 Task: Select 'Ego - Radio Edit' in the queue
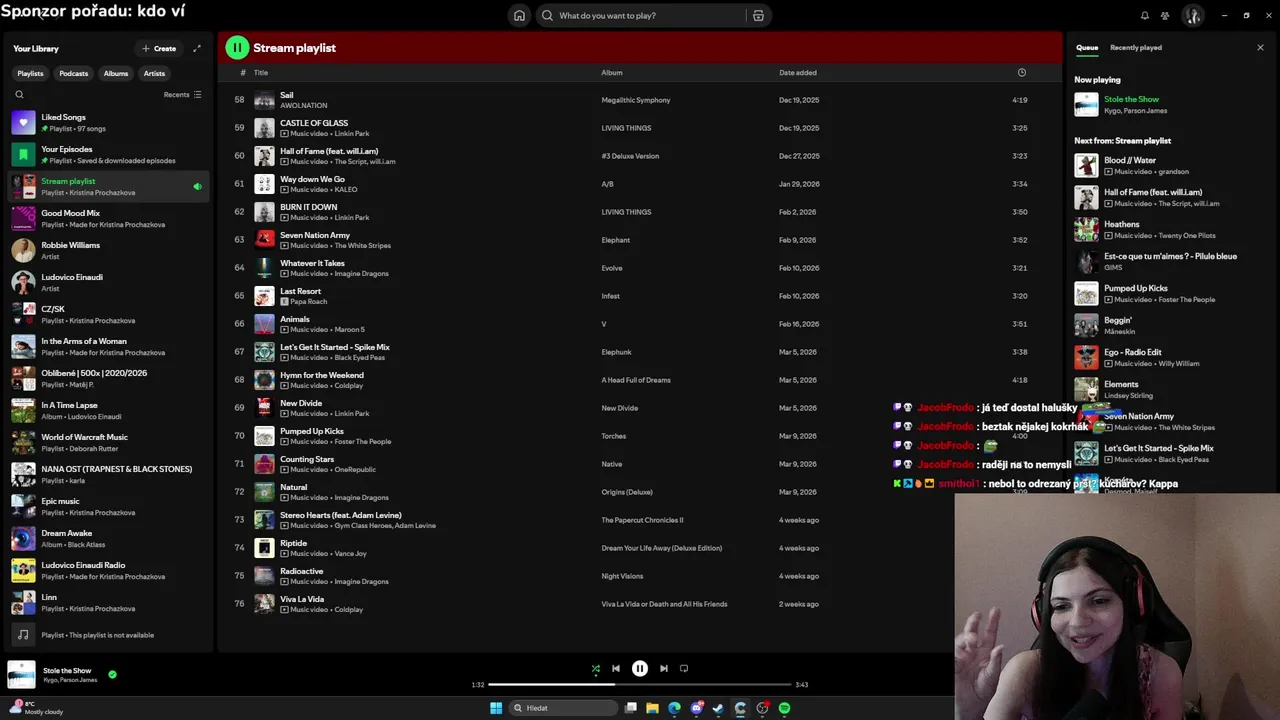click(1165, 358)
